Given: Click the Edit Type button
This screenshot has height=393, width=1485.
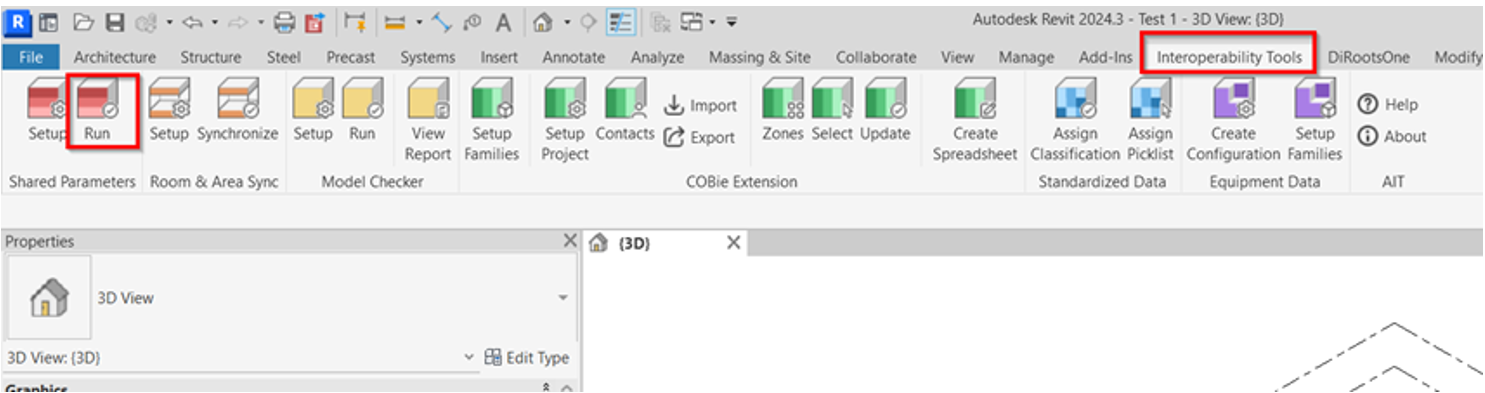Looking at the screenshot, I should coord(526,358).
